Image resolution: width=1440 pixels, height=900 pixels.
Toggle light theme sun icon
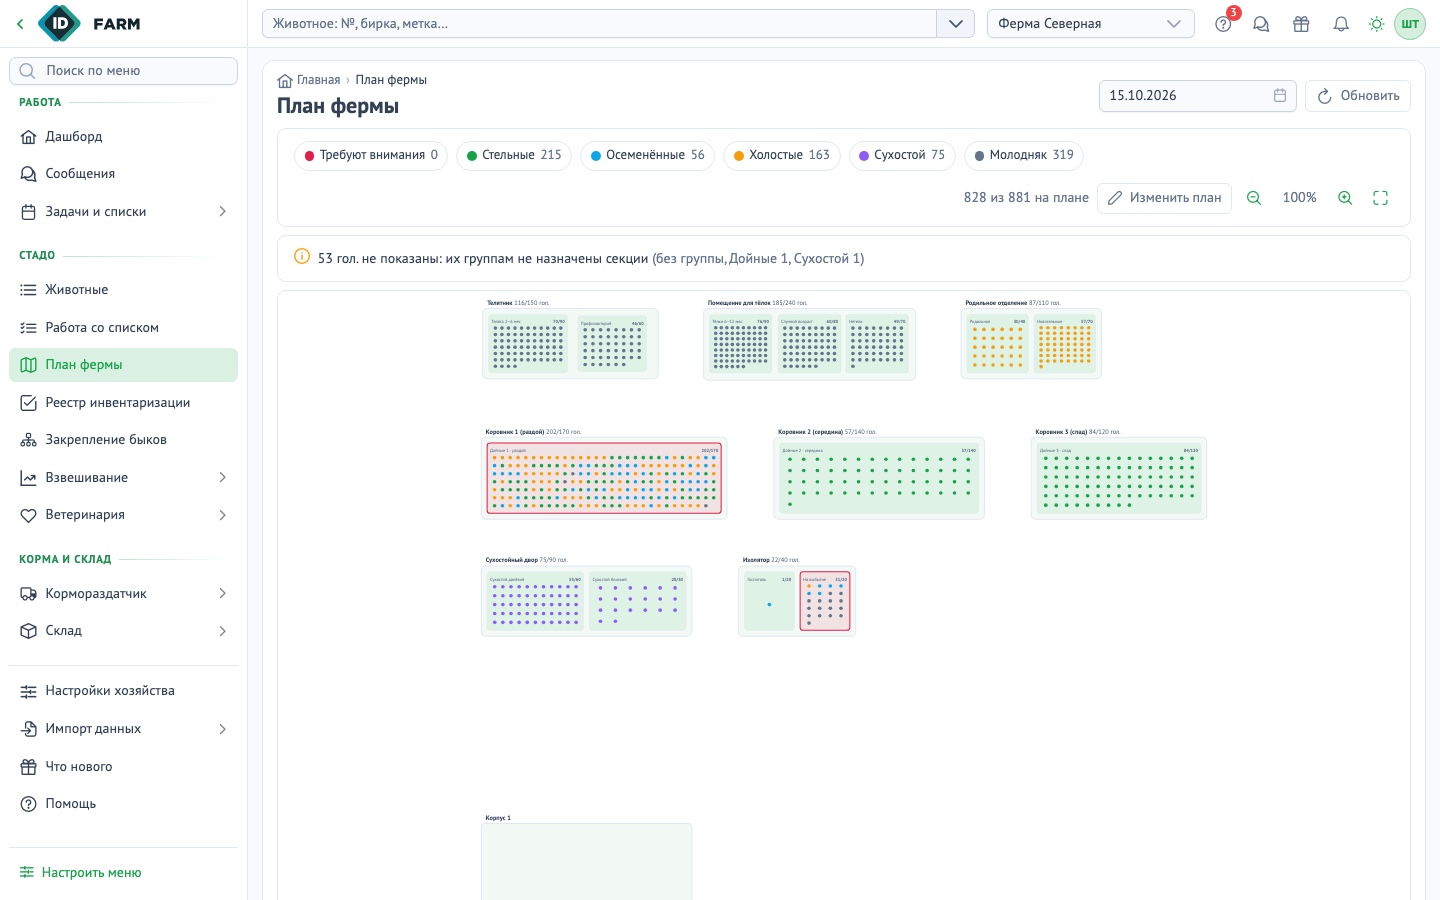coord(1377,24)
